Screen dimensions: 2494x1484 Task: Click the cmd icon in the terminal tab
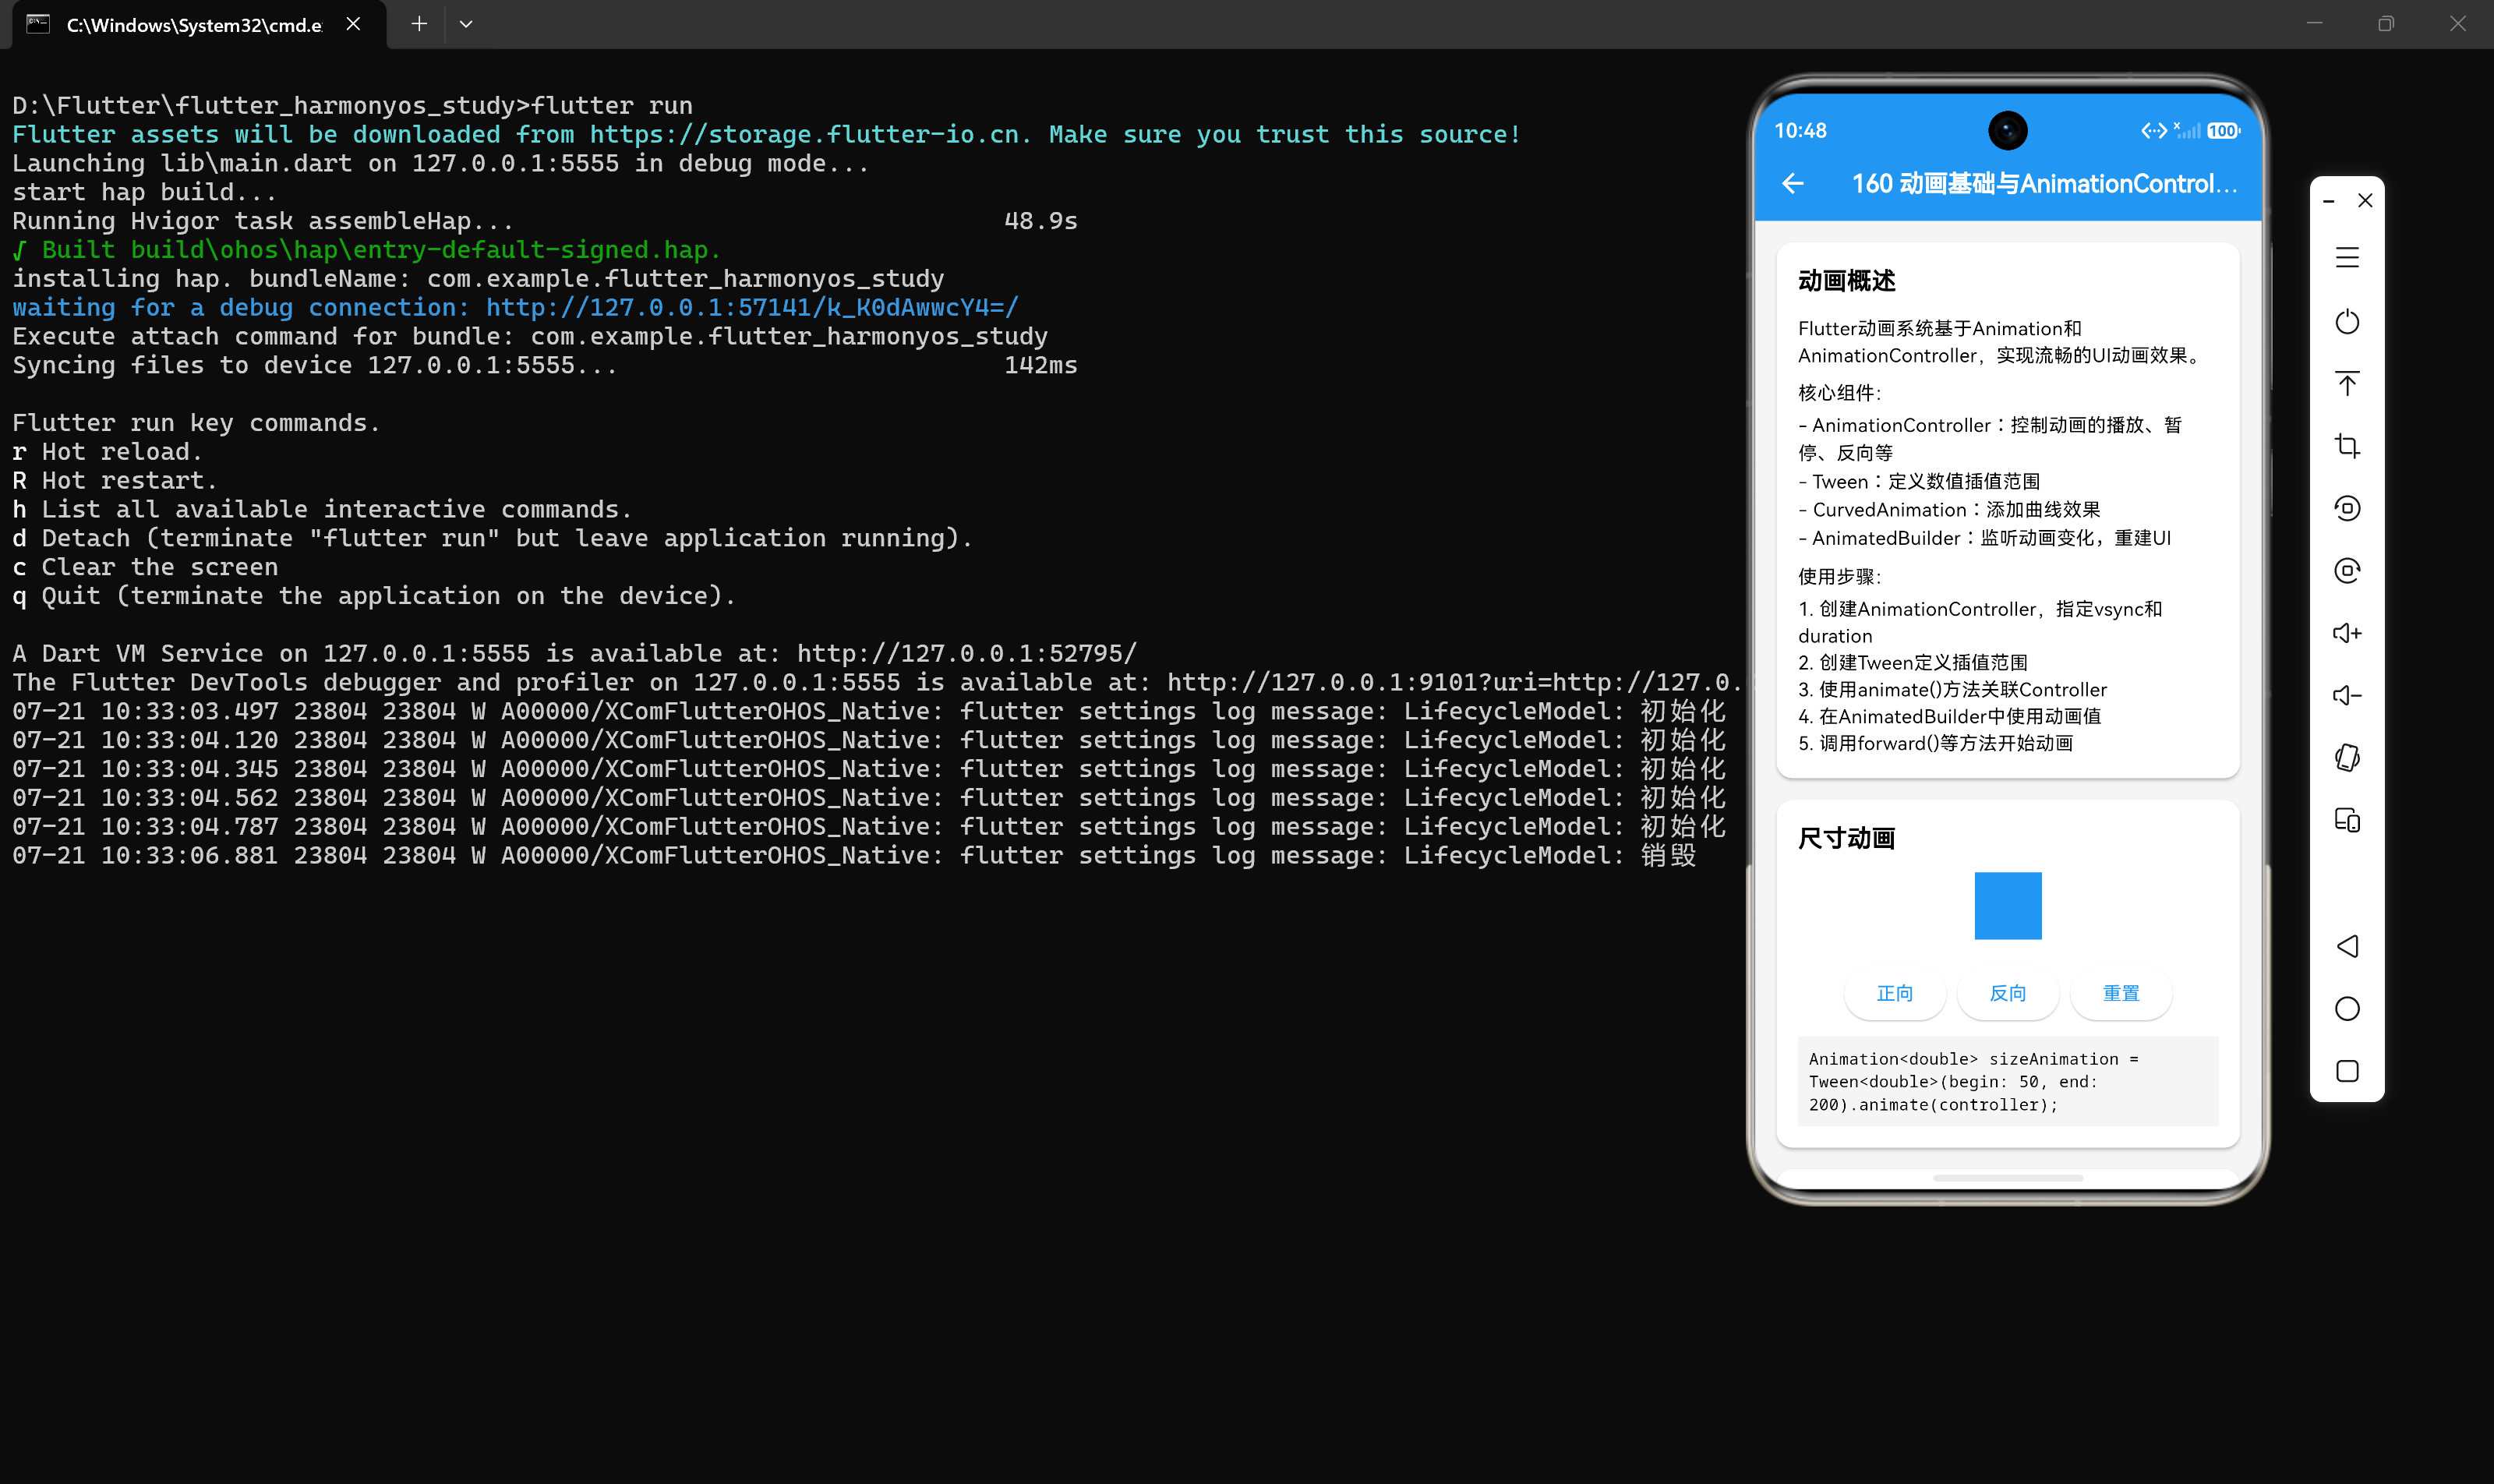pos(38,24)
